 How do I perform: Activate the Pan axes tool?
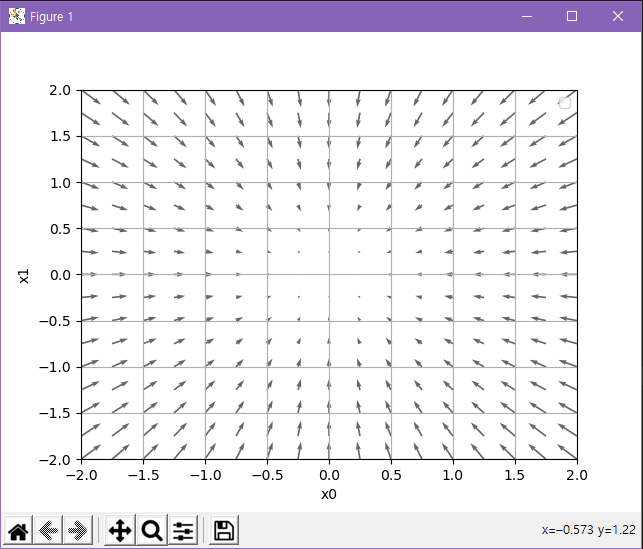tap(120, 531)
